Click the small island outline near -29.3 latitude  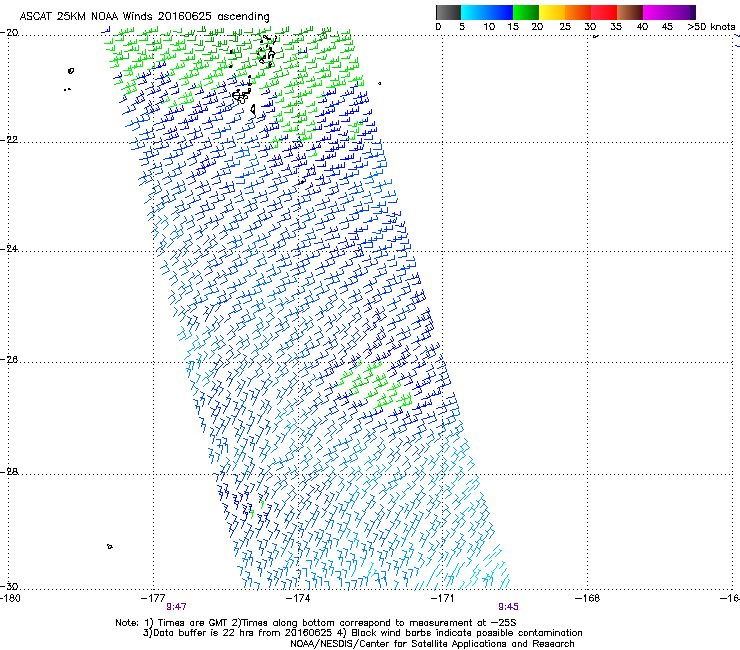tap(109, 547)
